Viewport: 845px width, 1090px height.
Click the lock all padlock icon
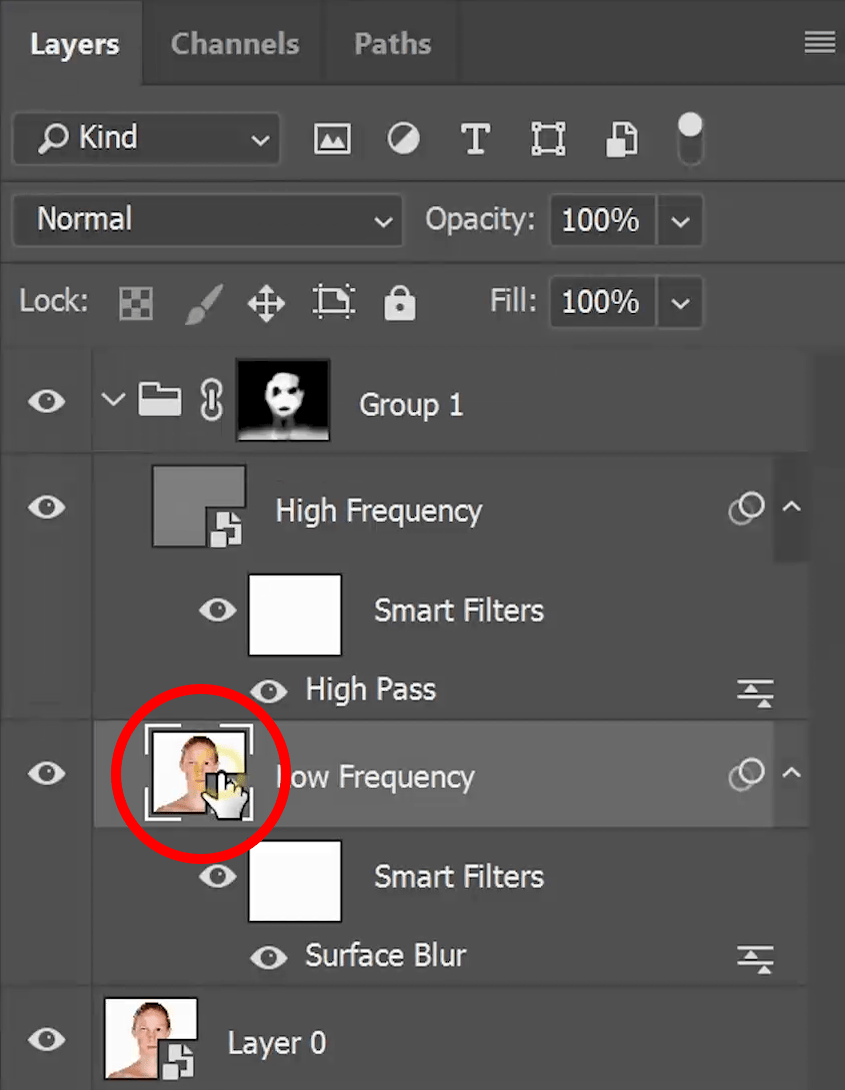click(400, 302)
